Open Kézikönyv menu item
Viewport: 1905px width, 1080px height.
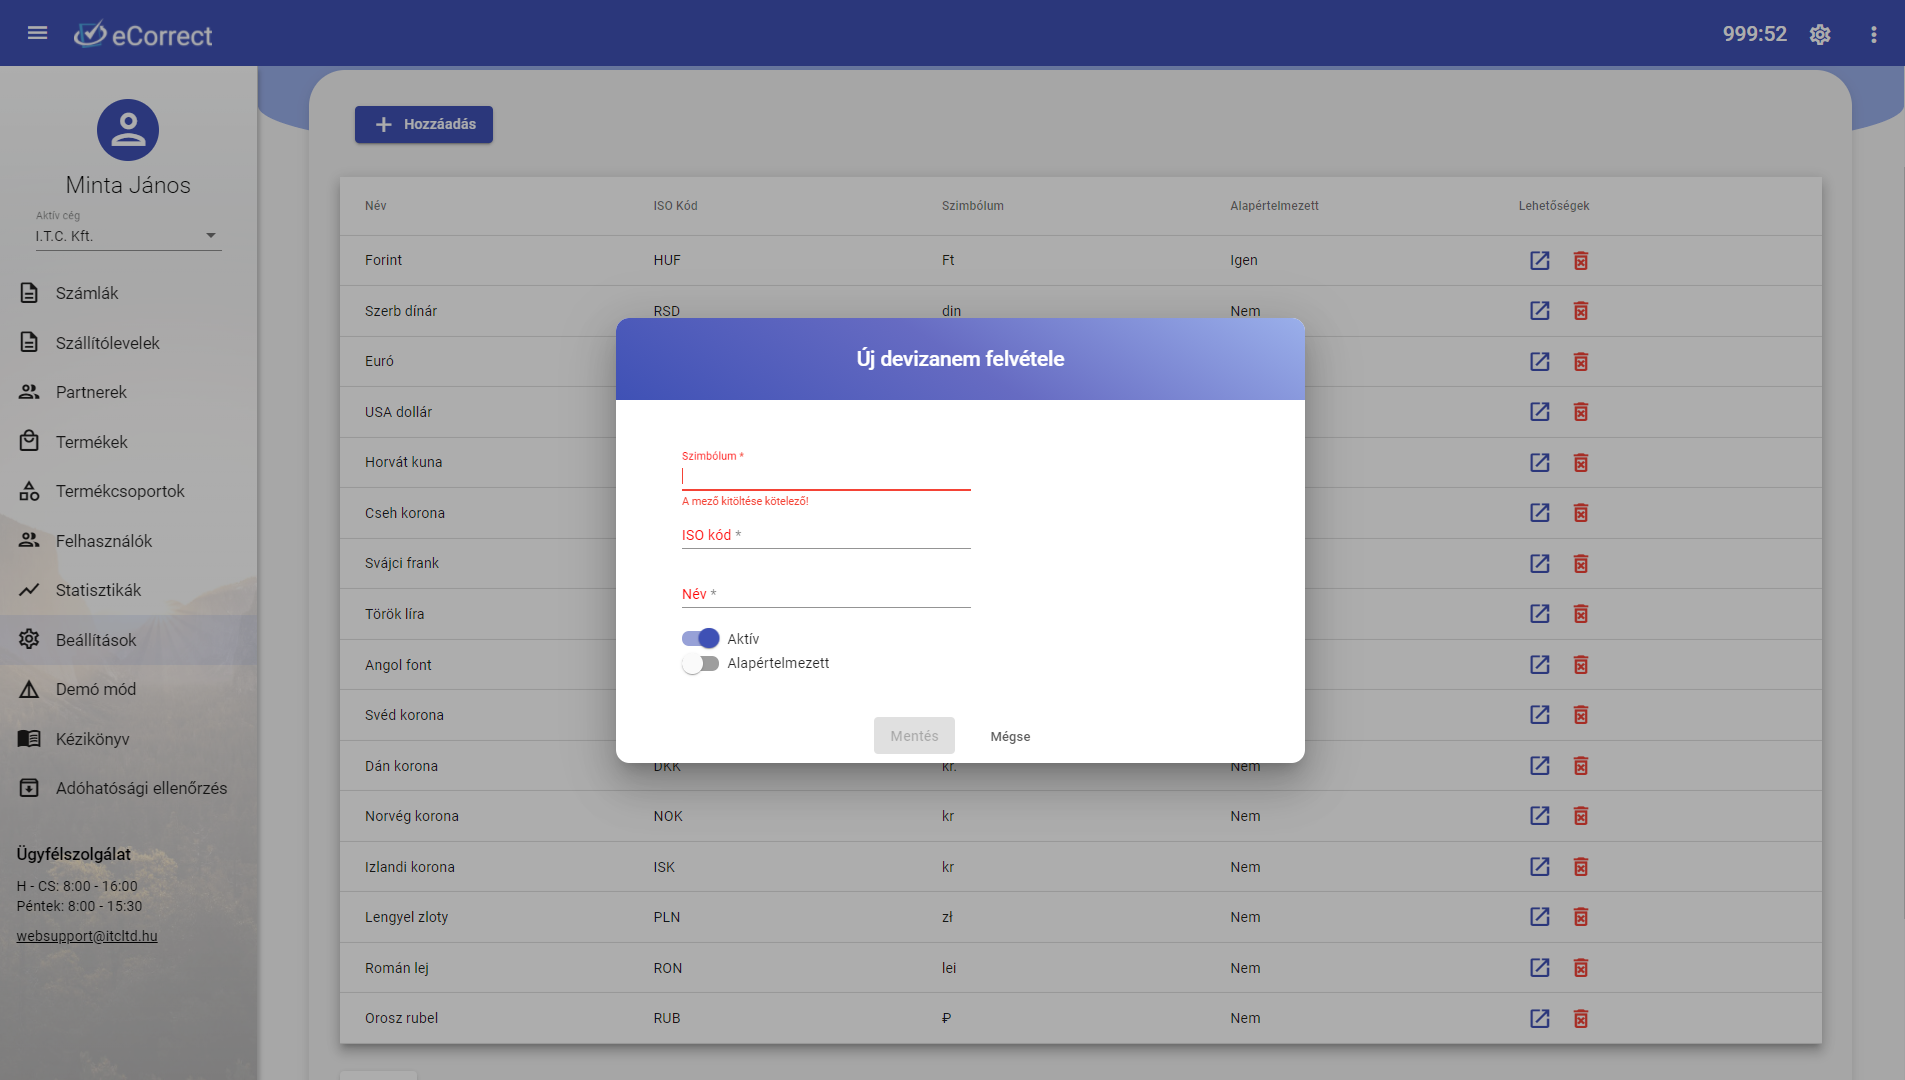(x=128, y=739)
